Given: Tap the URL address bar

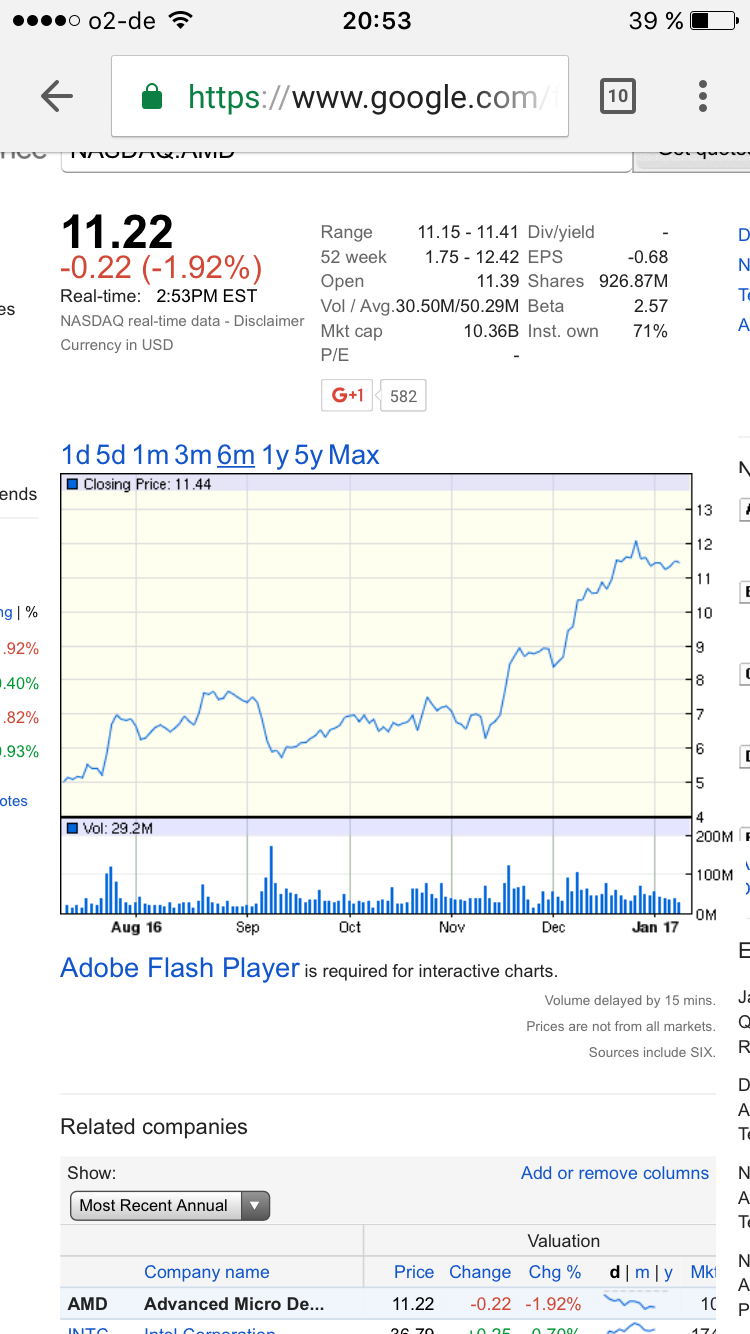Looking at the screenshot, I should (360, 97).
